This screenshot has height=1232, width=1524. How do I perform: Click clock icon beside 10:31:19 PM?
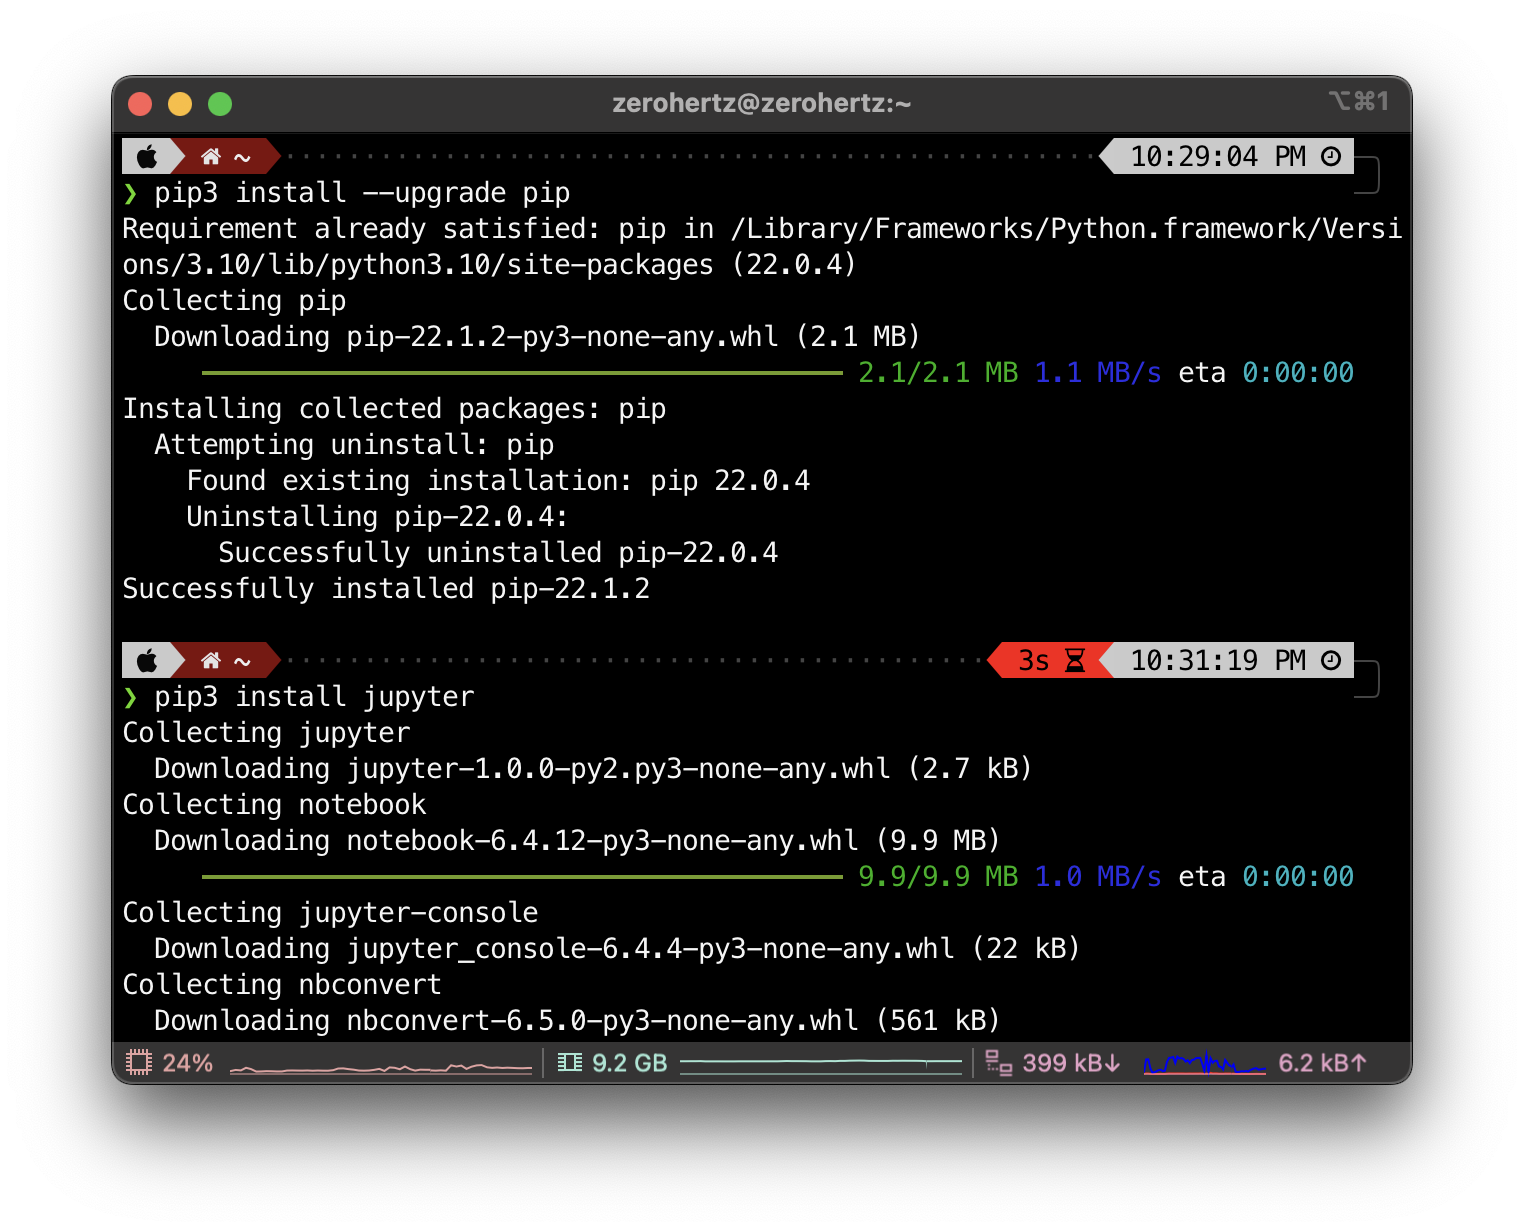1331,660
